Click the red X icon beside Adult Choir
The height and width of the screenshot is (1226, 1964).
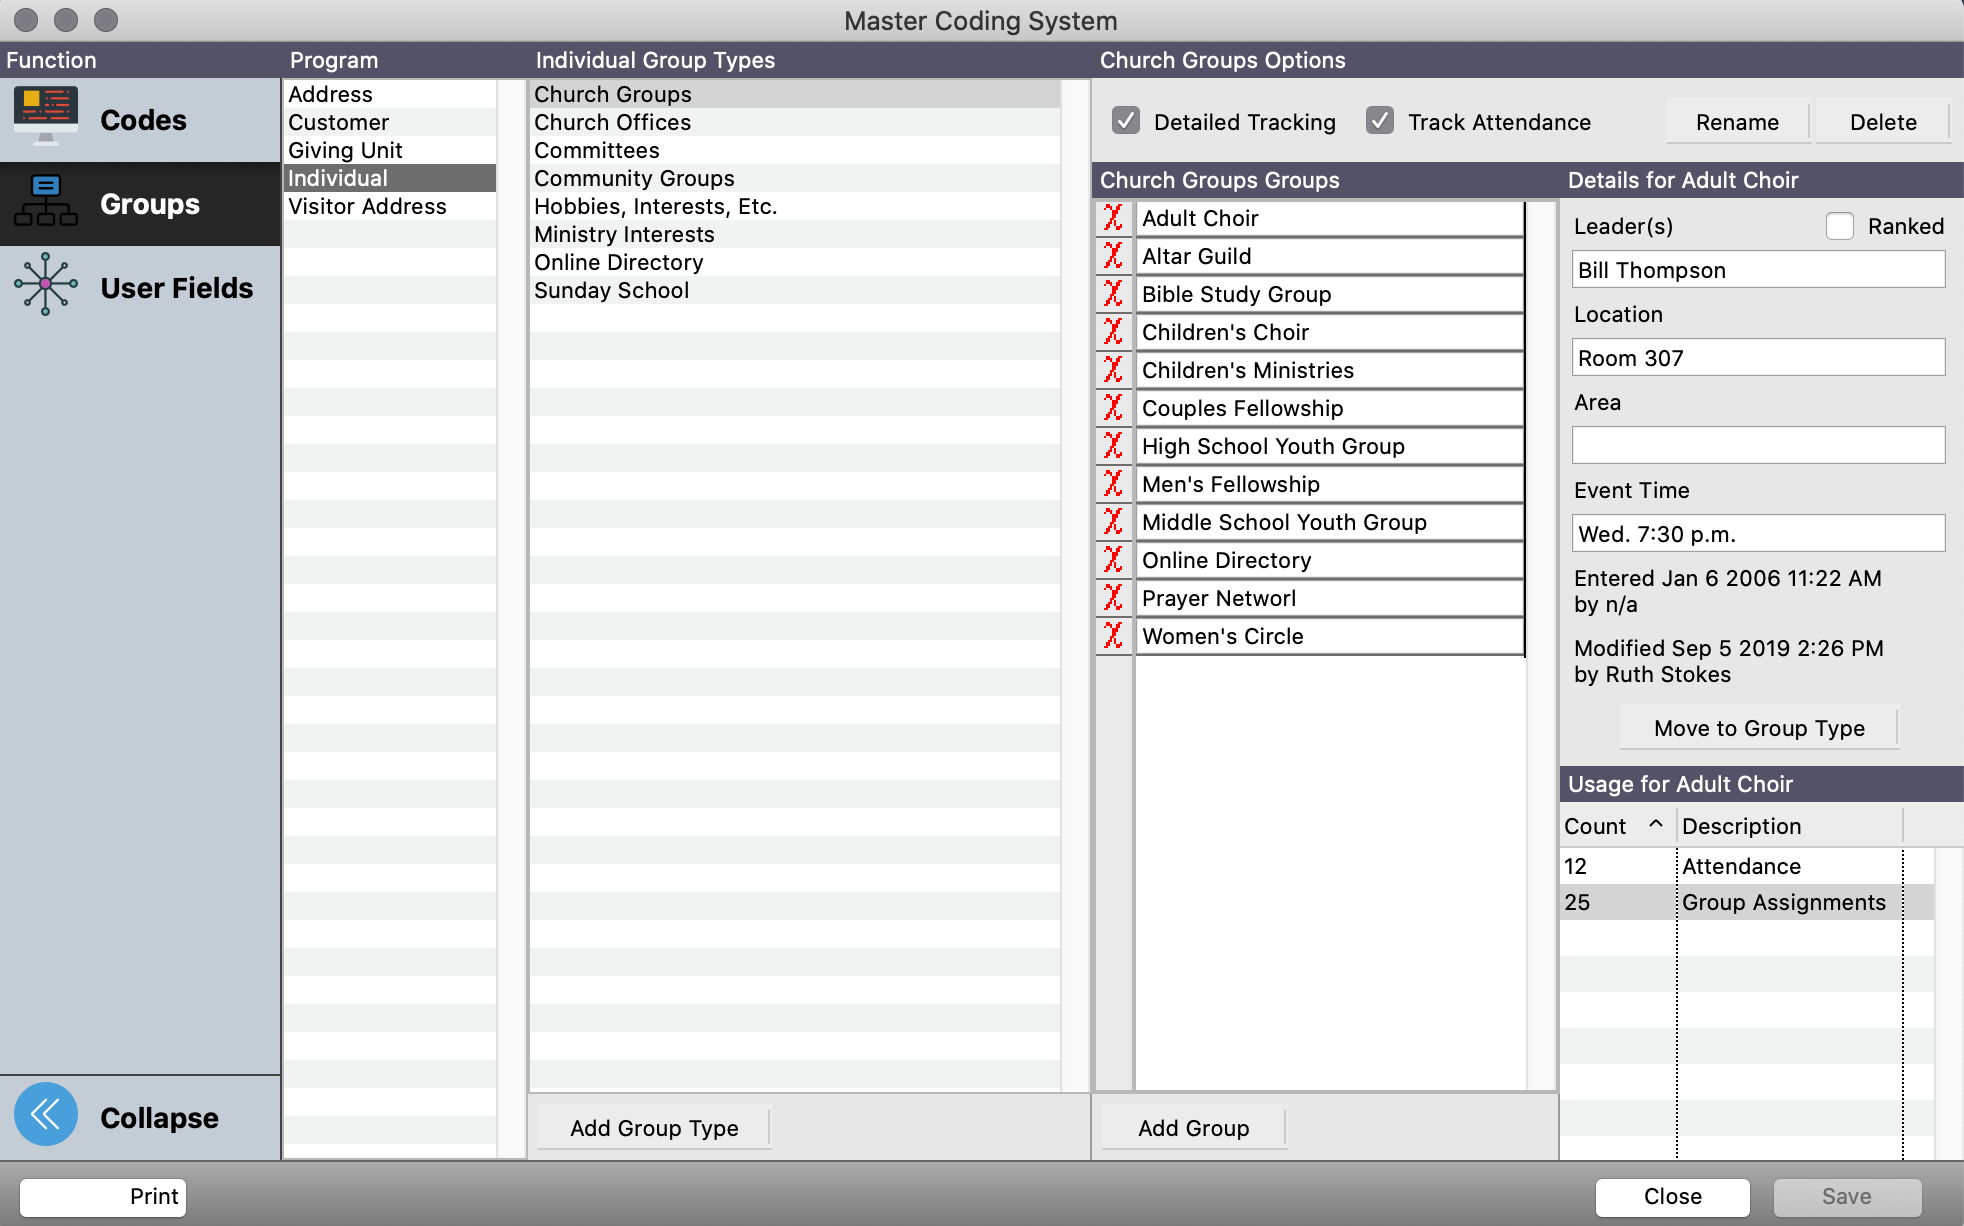coord(1113,218)
